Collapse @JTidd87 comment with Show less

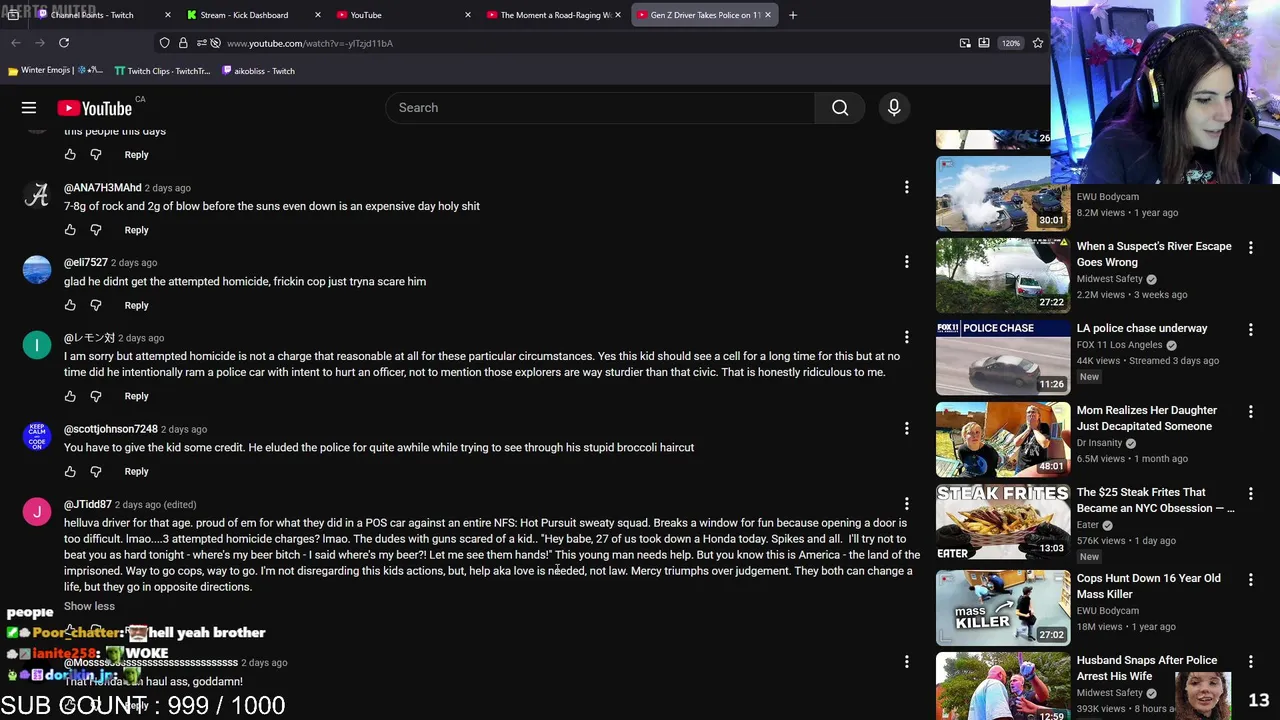pos(89,606)
